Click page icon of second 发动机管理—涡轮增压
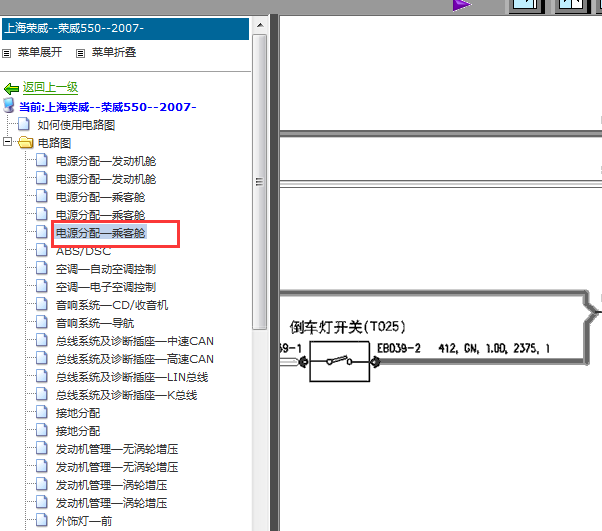 point(42,503)
